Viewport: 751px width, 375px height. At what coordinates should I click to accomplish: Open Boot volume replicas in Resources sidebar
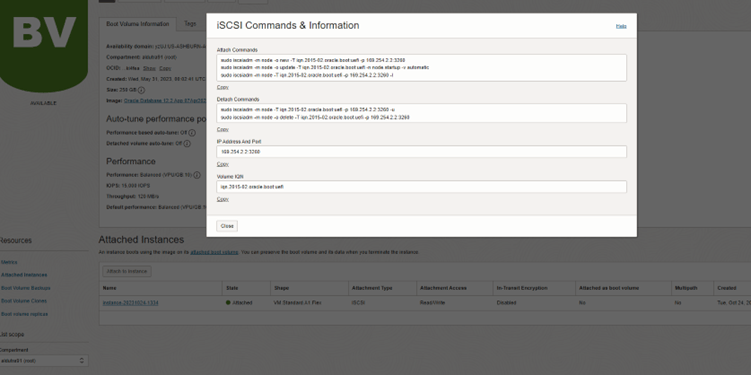click(24, 314)
